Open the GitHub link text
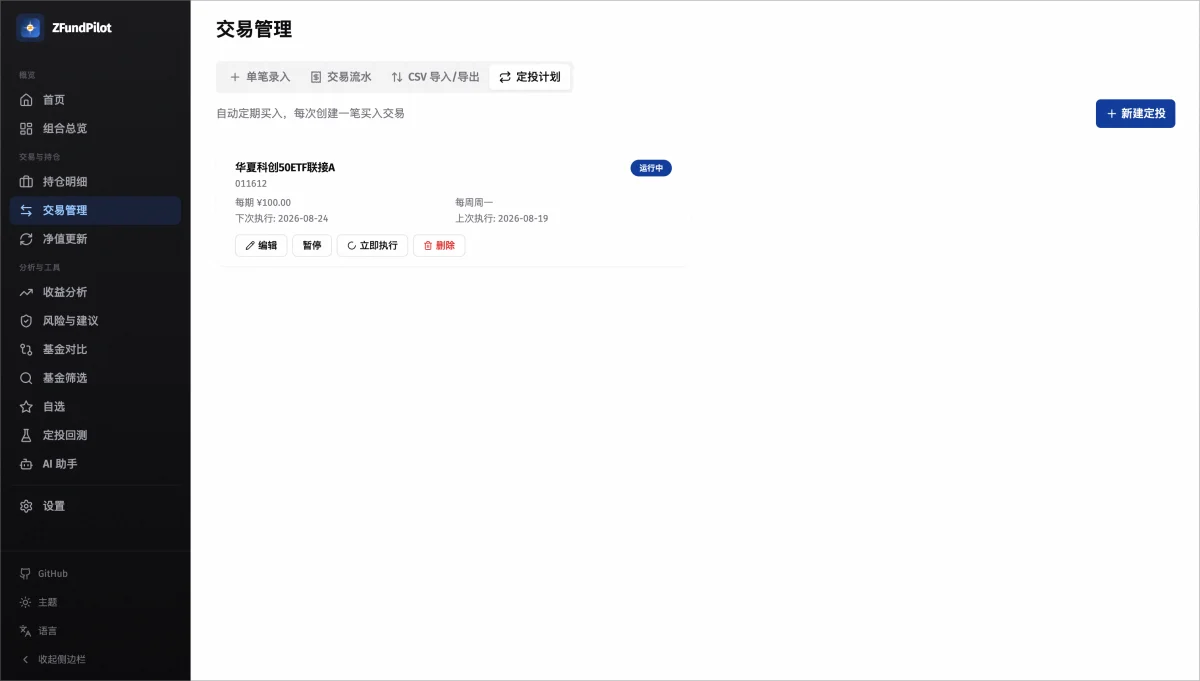This screenshot has height=681, width=1200. pyautogui.click(x=53, y=574)
